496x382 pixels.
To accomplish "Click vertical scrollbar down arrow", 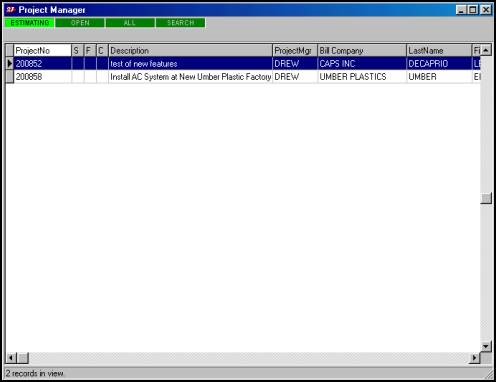I will point(486,346).
